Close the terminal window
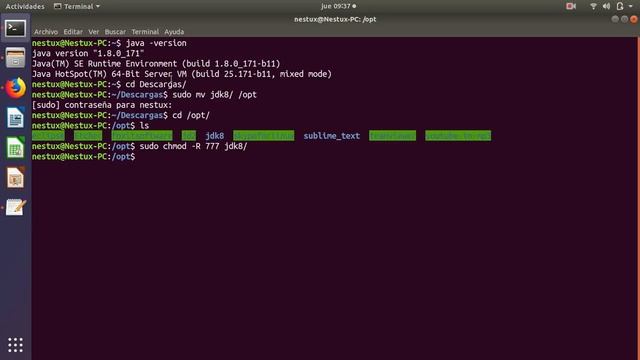Screen dimensions: 640x360 [x=634, y=19]
